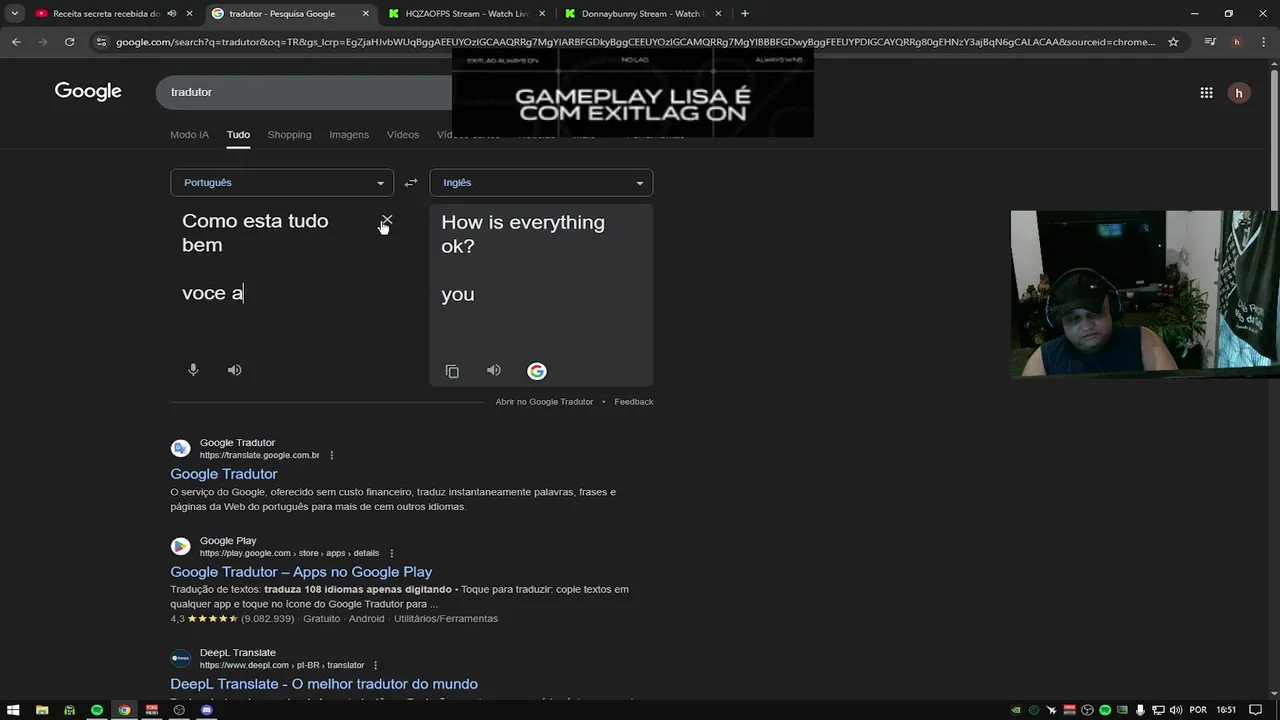Viewport: 1280px width, 720px height.
Task: Open Discord from the taskbar
Action: (207, 710)
